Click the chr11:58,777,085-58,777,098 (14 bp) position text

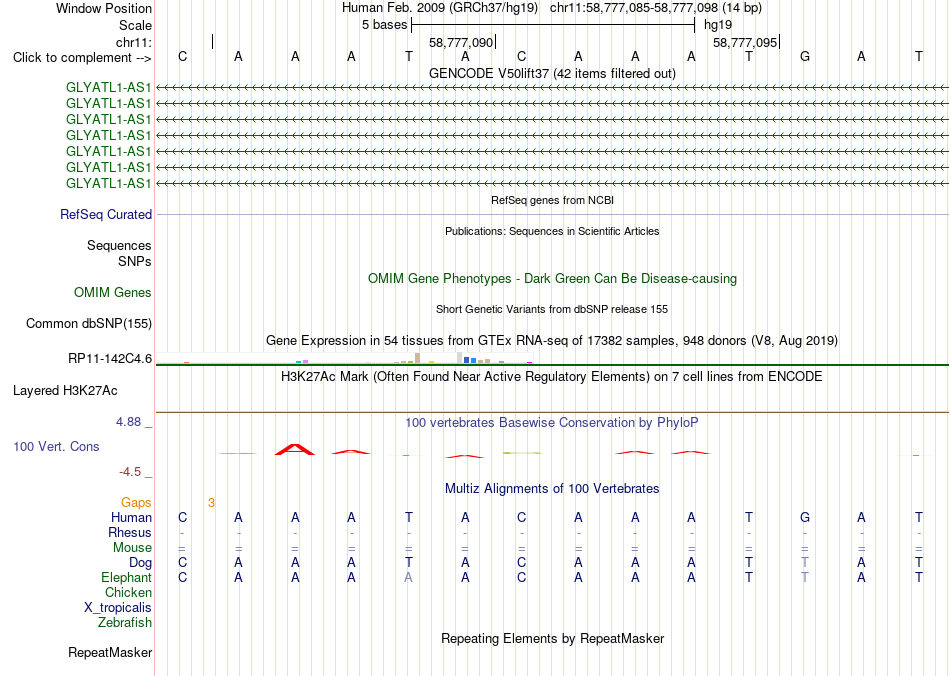pyautogui.click(x=656, y=8)
